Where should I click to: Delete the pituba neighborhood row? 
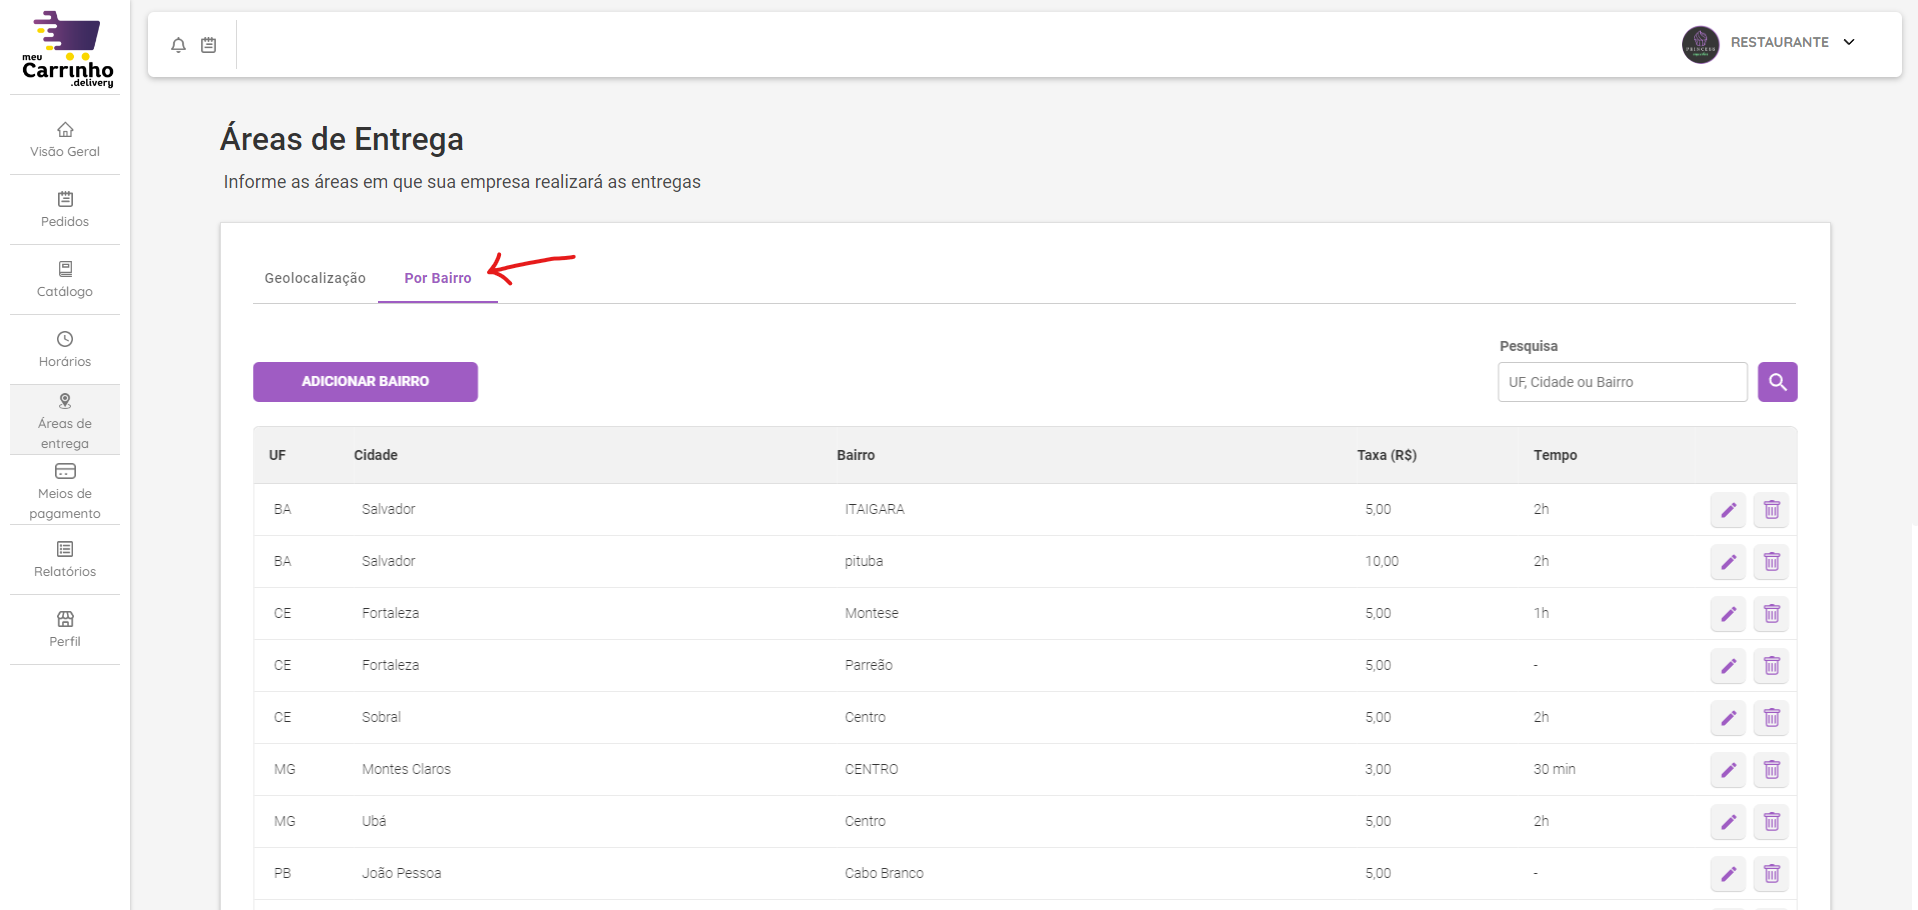(1771, 562)
